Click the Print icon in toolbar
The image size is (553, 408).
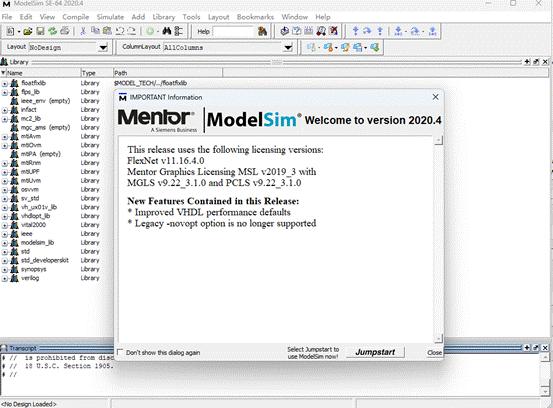click(x=65, y=31)
